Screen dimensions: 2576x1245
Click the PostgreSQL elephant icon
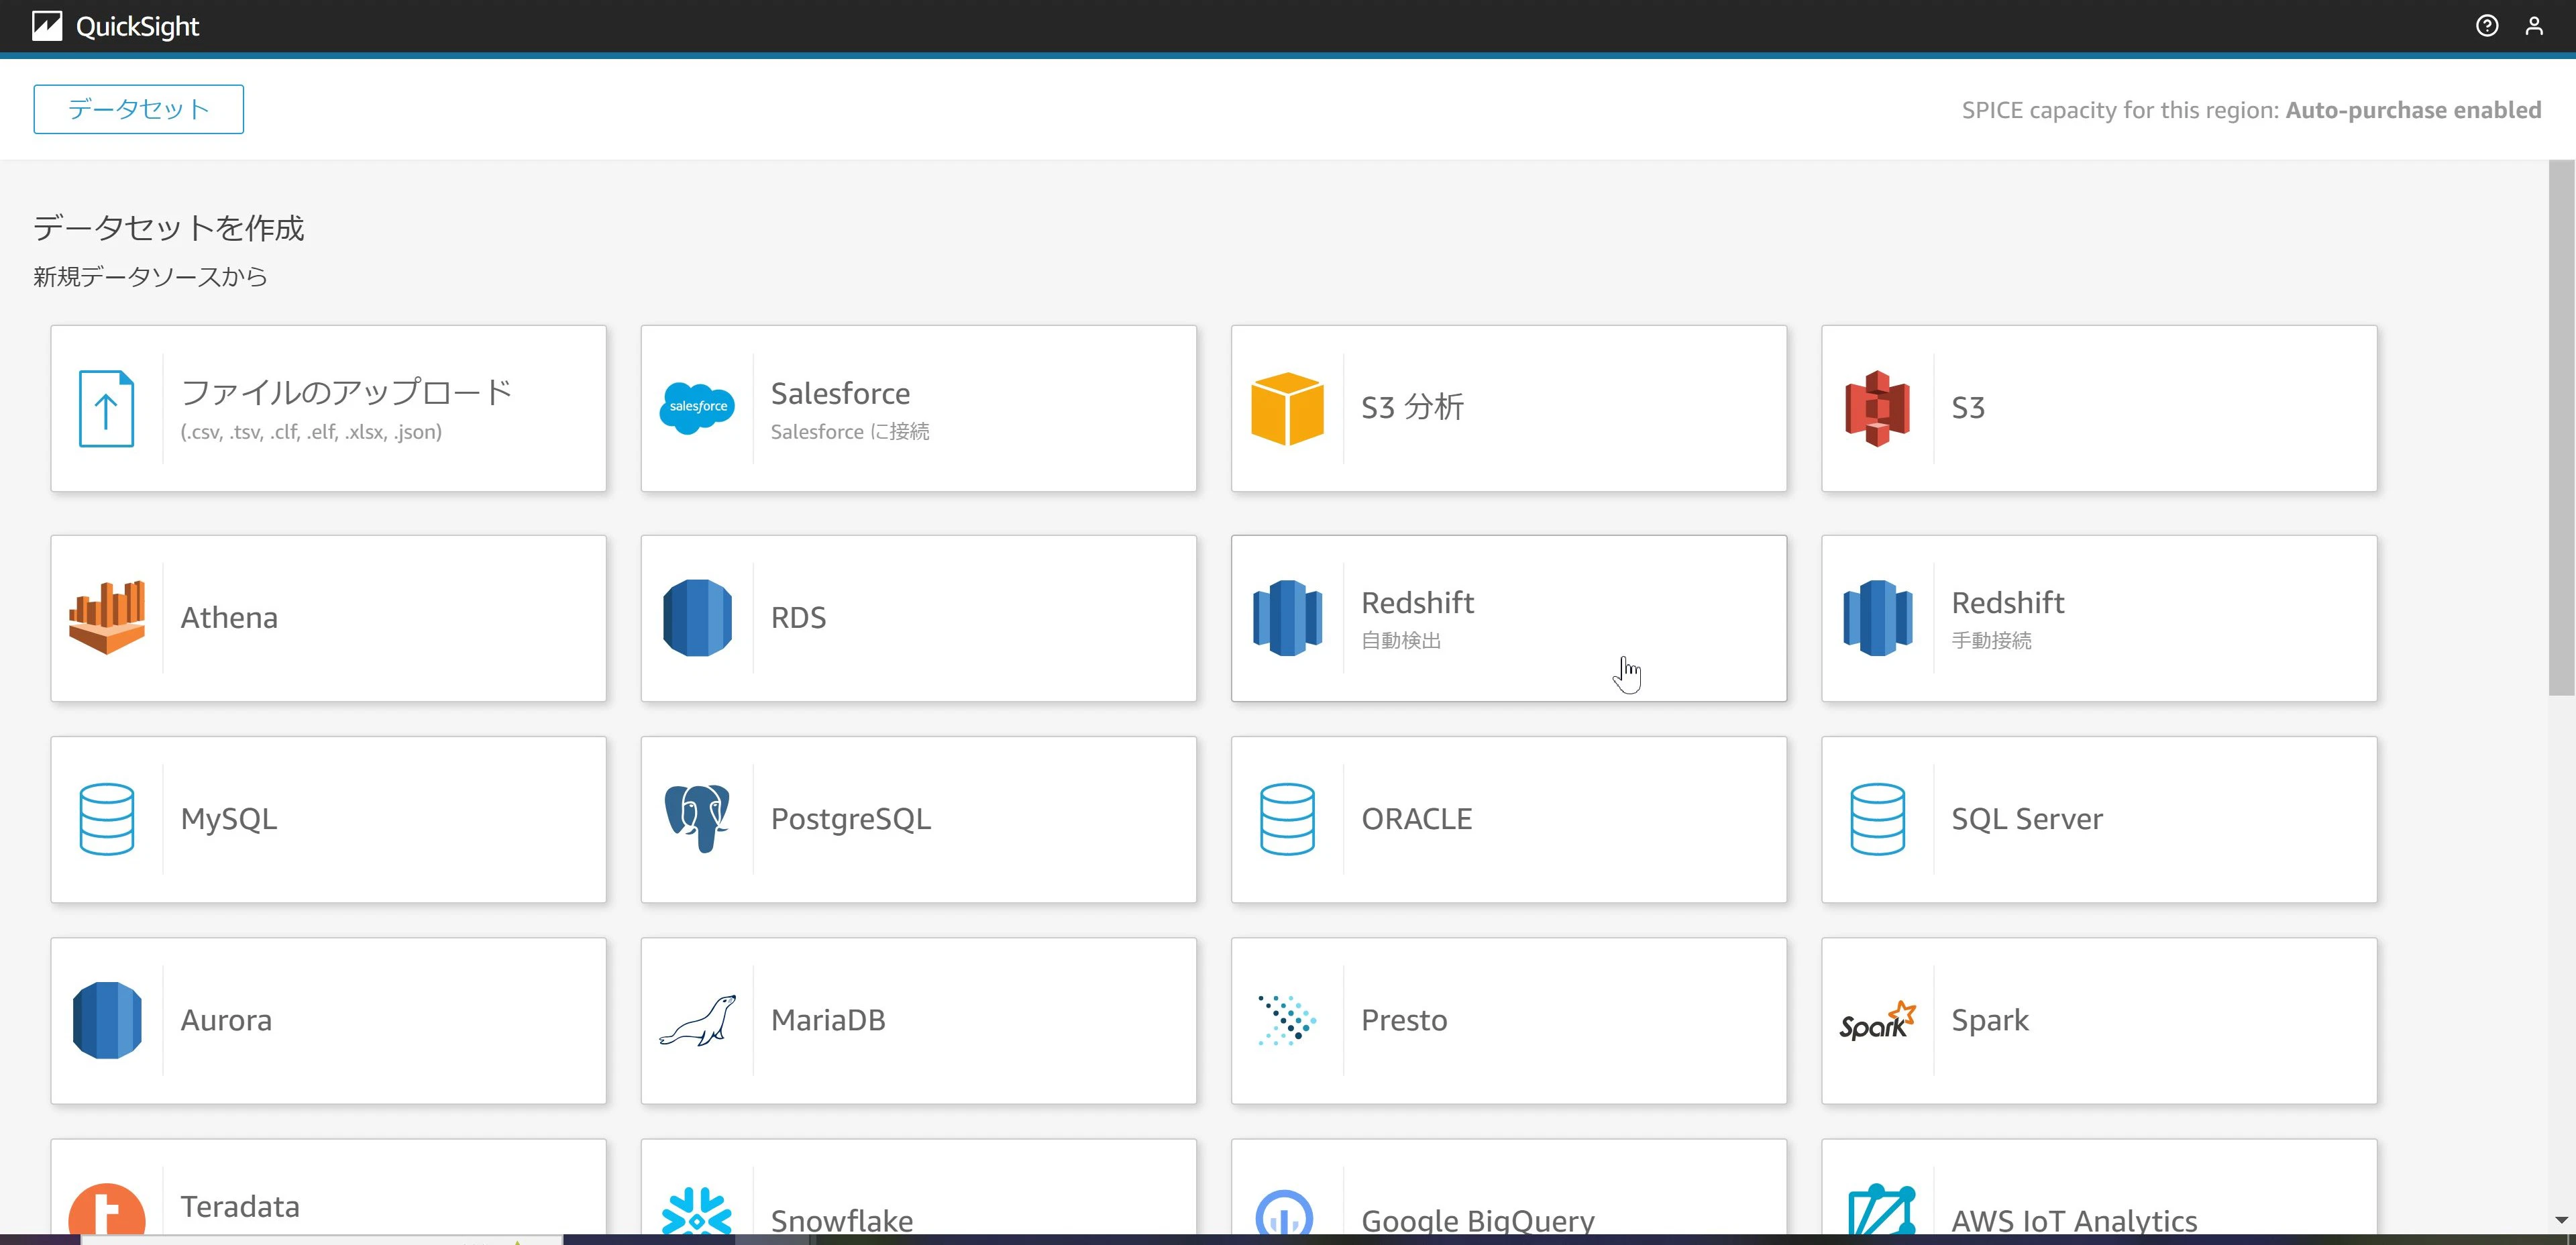[698, 819]
